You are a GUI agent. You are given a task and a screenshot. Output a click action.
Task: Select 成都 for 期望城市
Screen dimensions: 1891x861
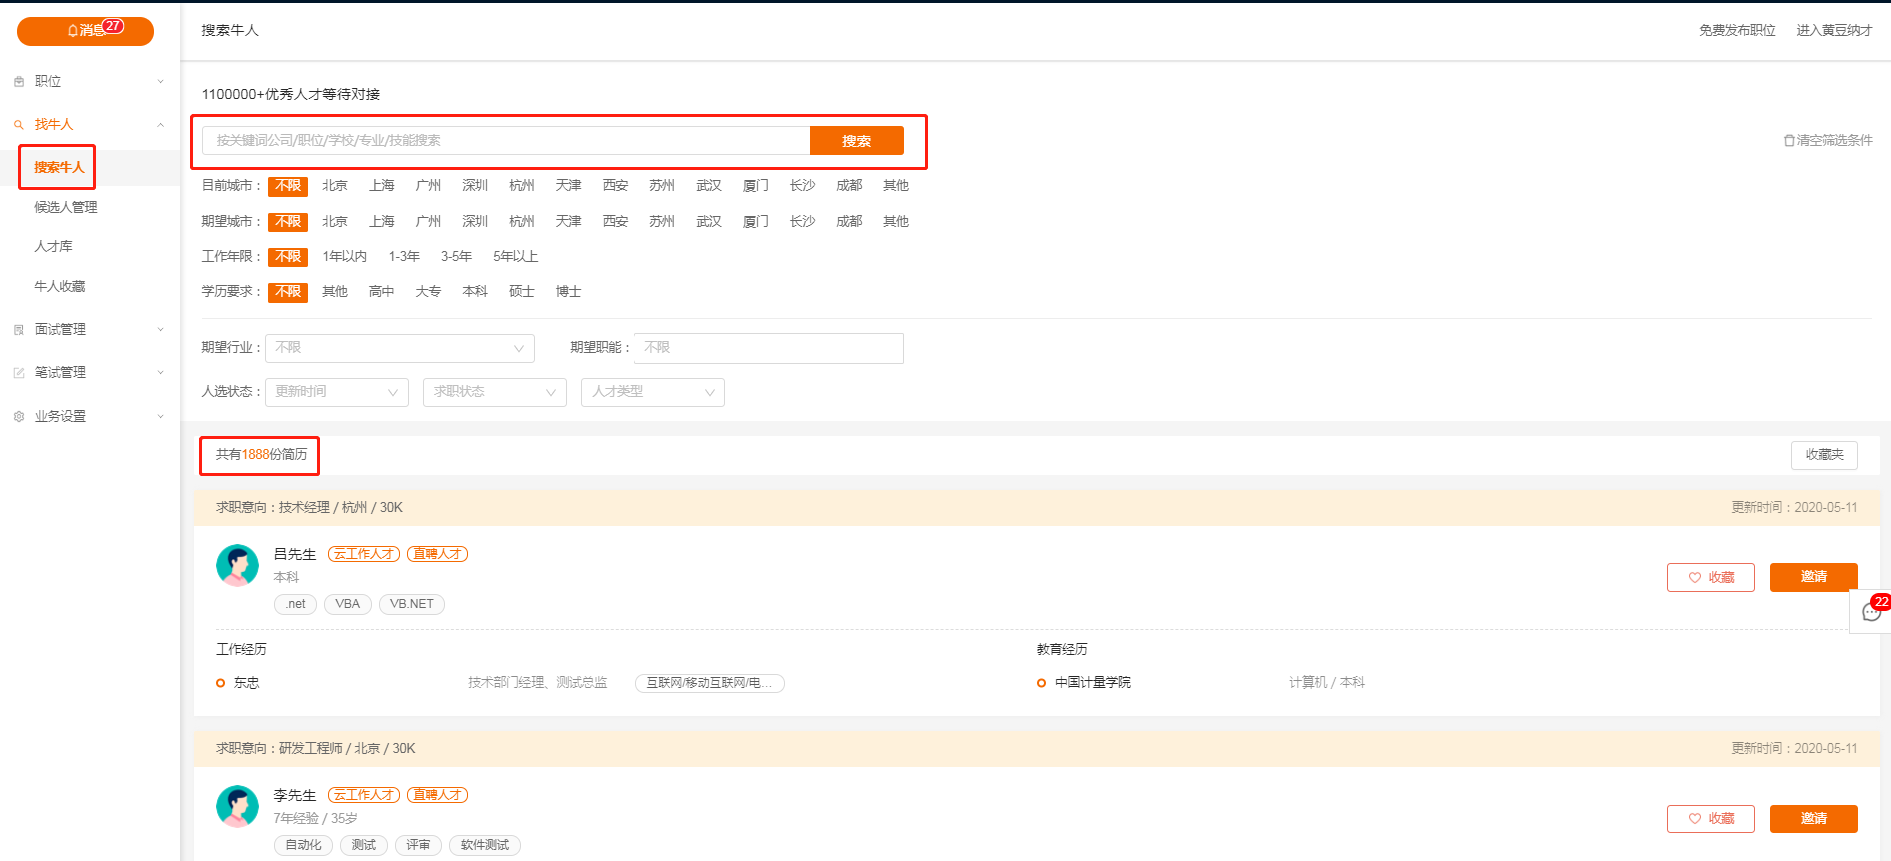point(849,222)
